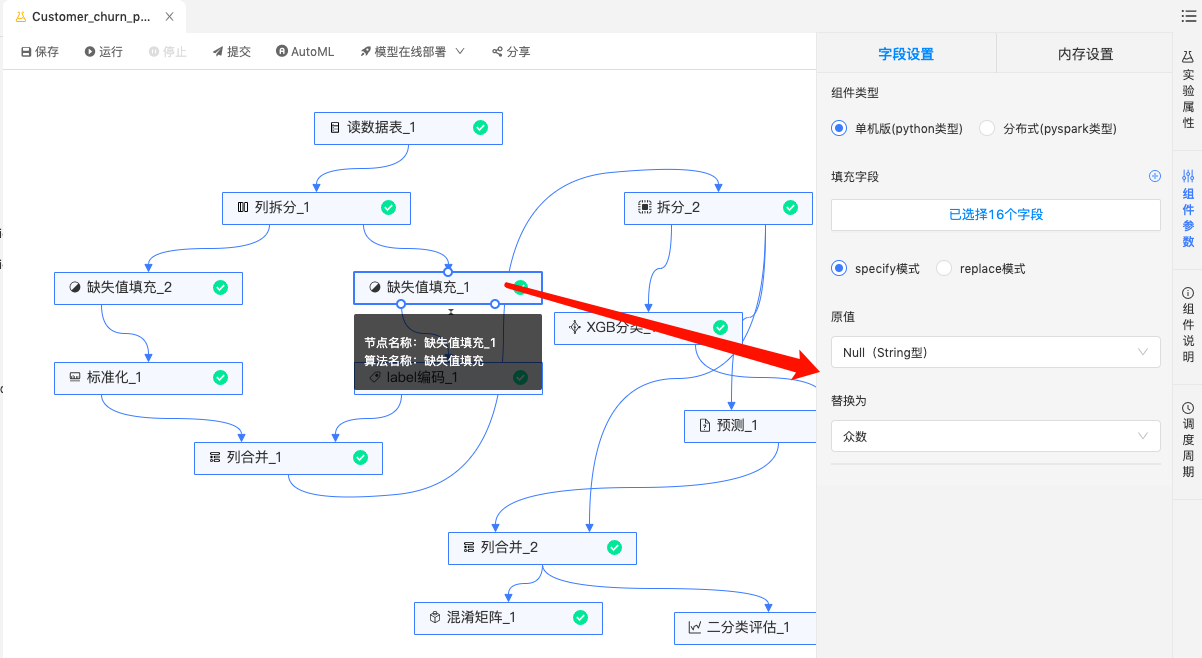Click the 内存设置 tab text
This screenshot has width=1202, height=658.
[x=1086, y=54]
